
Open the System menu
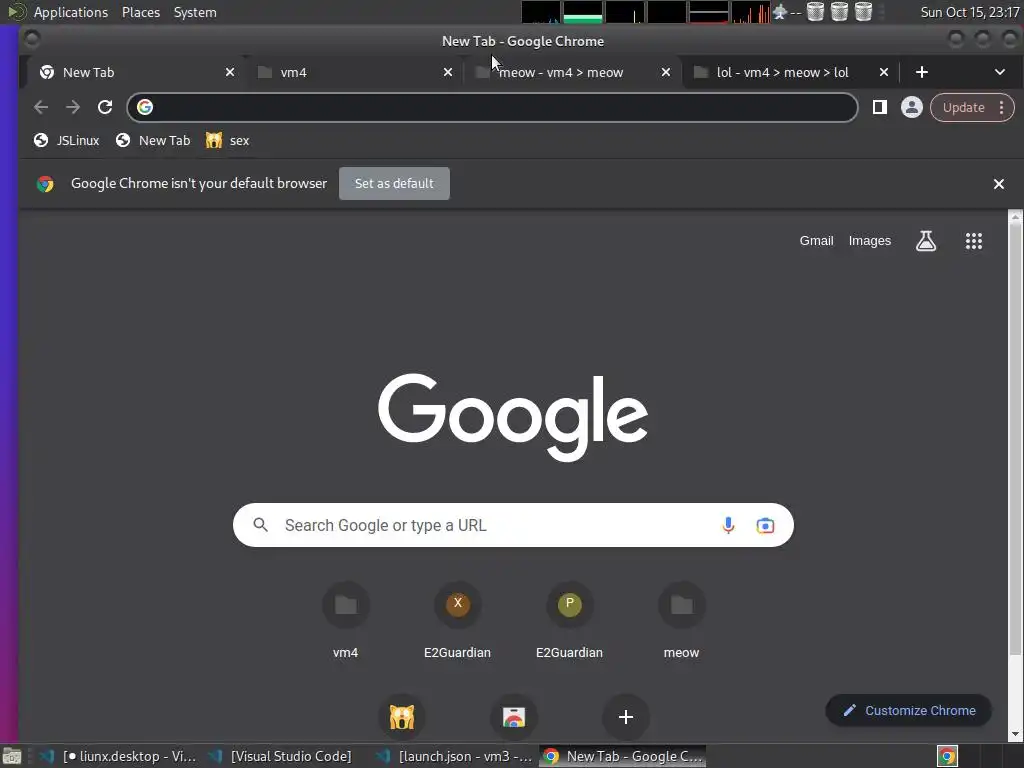coord(195,12)
